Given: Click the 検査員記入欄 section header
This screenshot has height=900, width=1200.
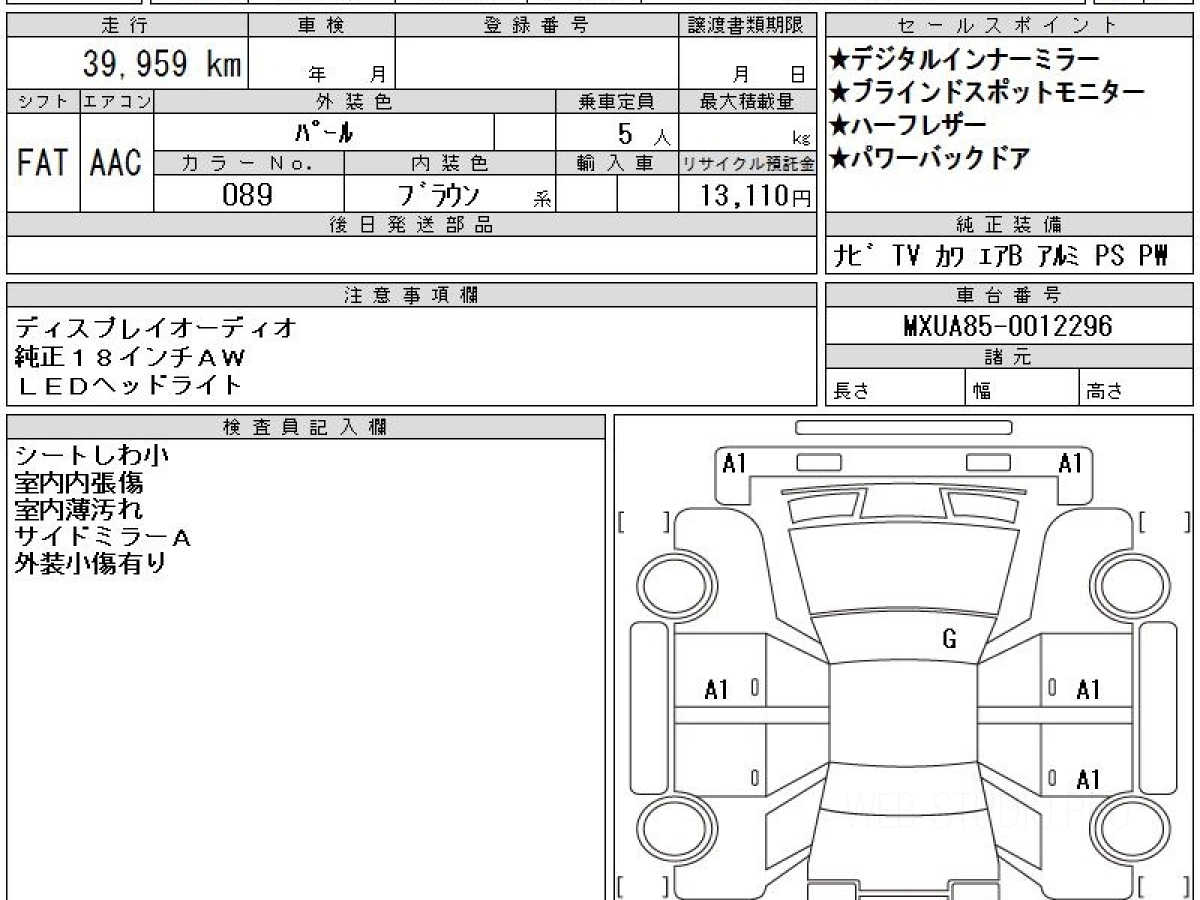Looking at the screenshot, I should (x=306, y=427).
